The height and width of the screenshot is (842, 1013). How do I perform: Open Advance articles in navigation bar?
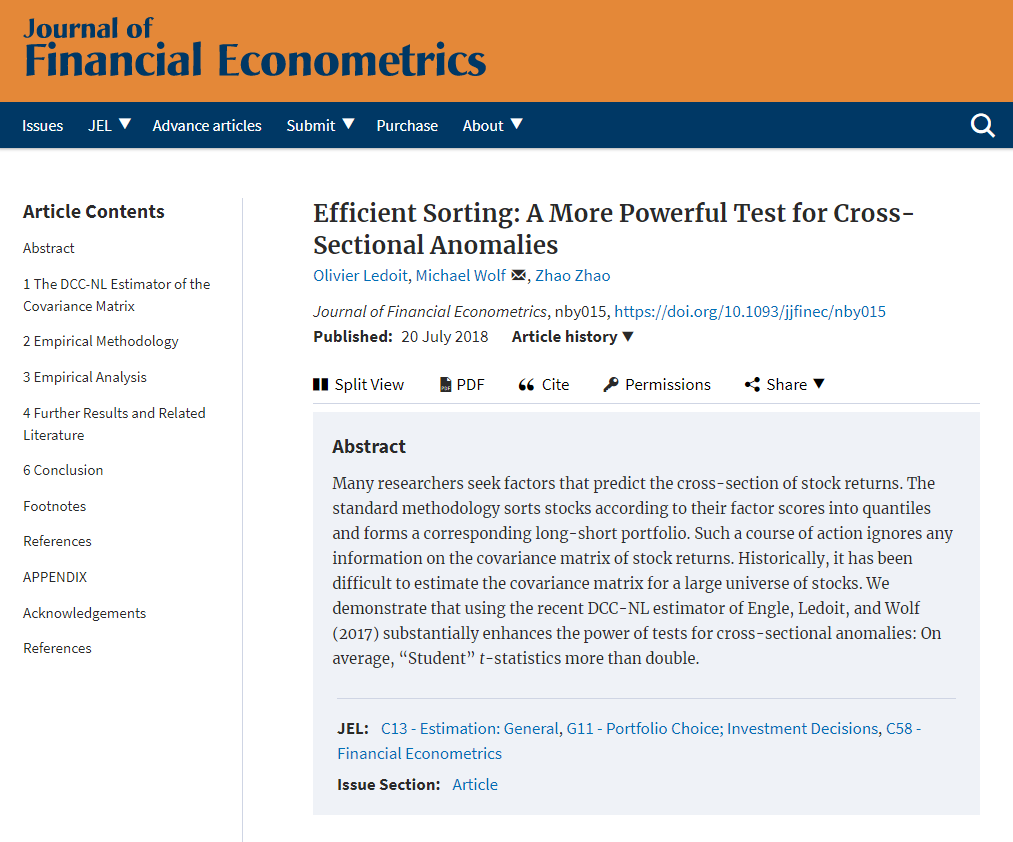207,125
